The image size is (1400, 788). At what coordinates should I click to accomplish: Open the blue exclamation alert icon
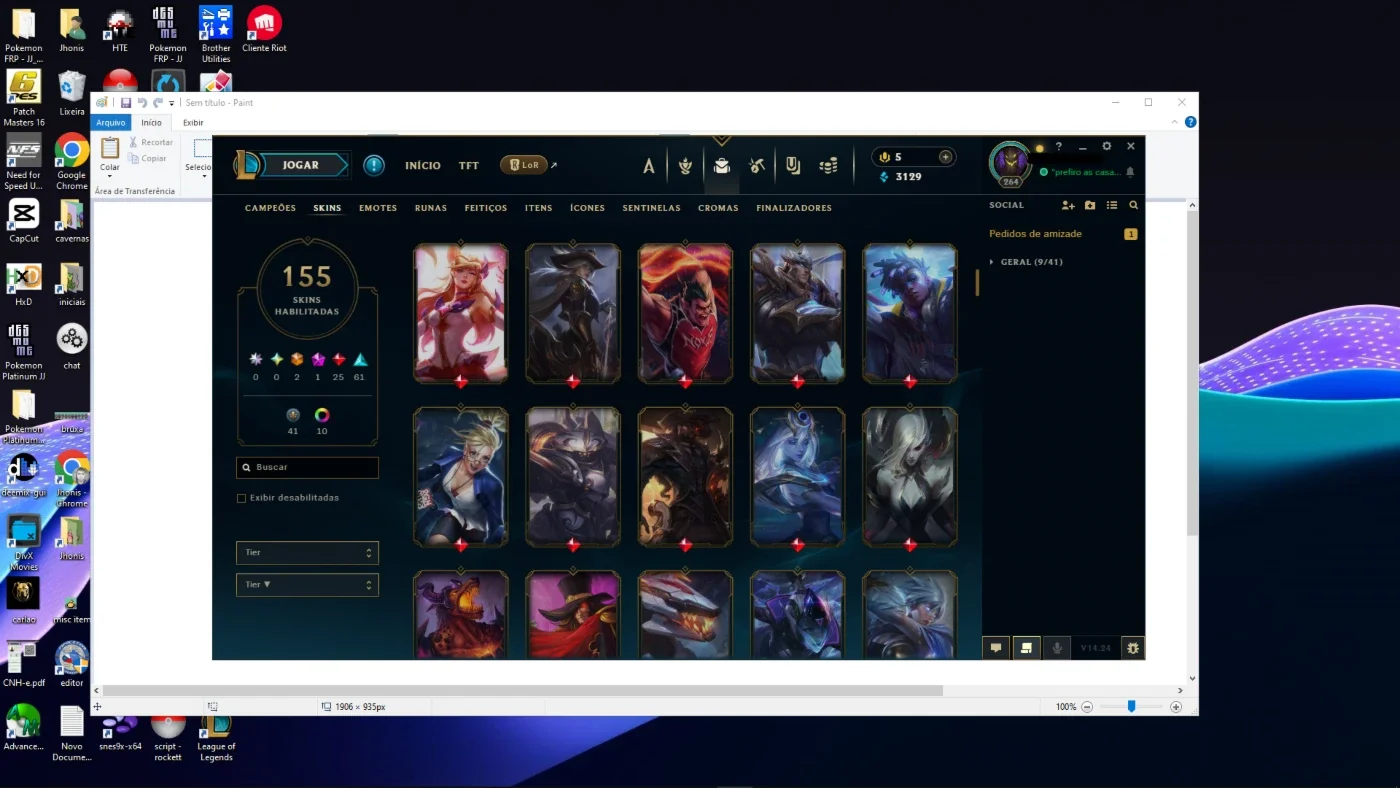pos(374,165)
